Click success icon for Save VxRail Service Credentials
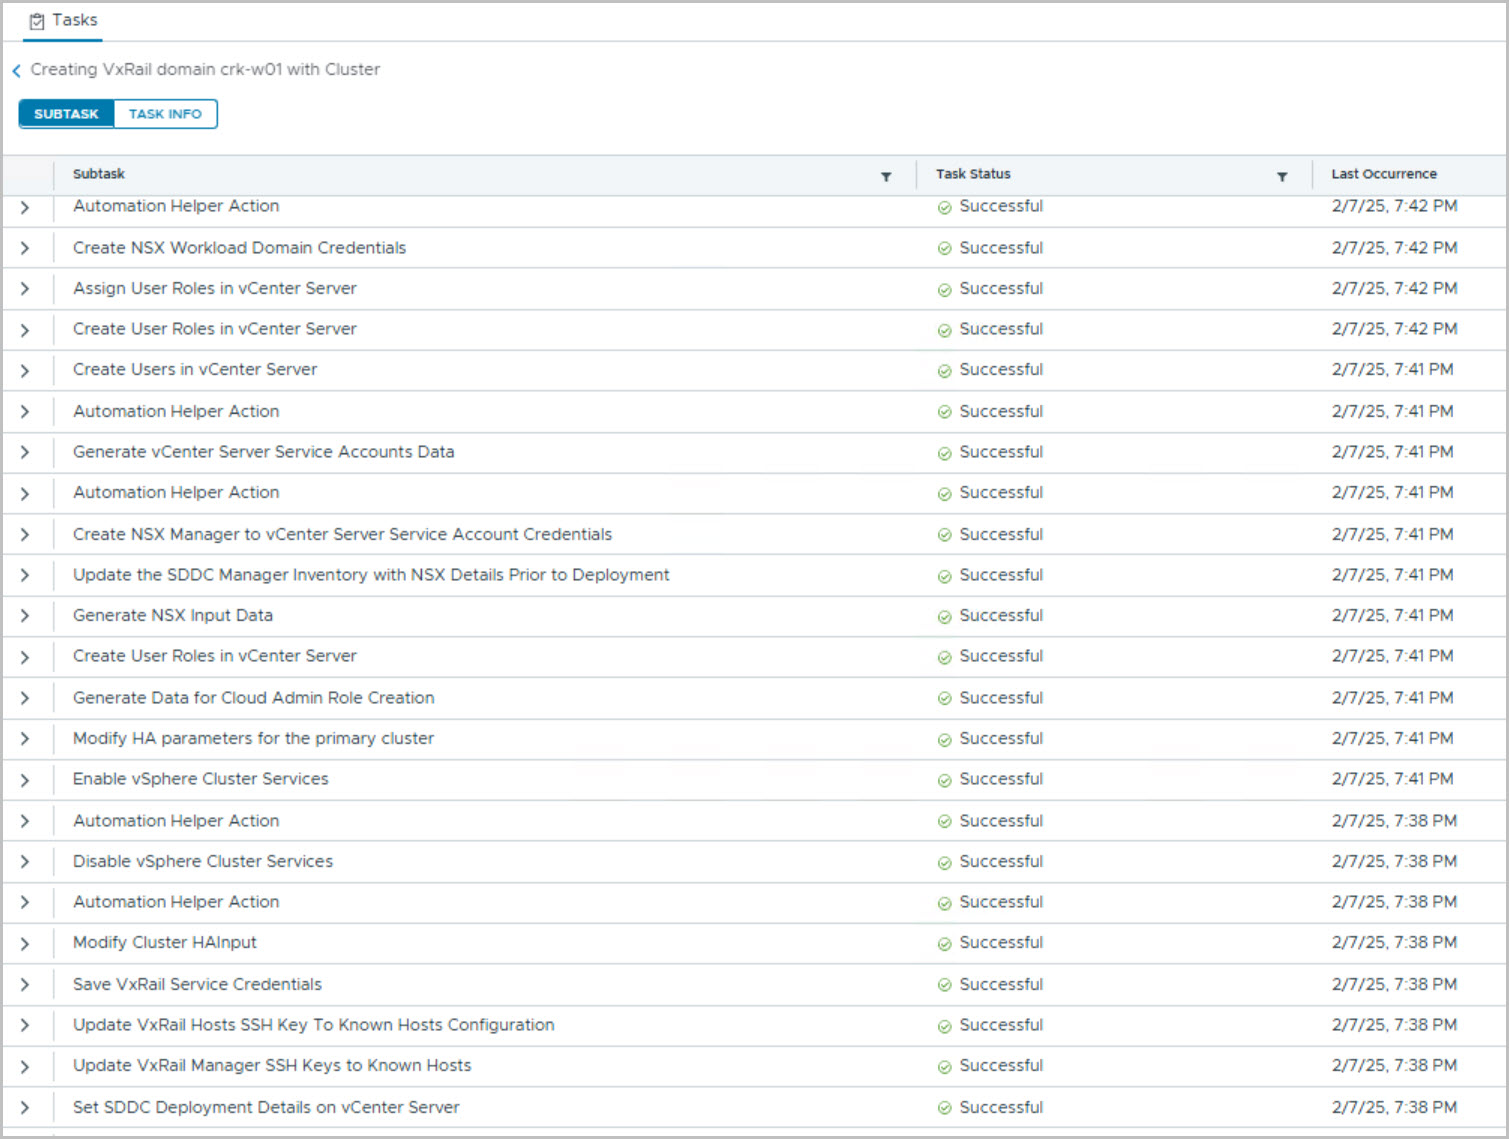Screen dimensions: 1509x1139 (x=944, y=986)
